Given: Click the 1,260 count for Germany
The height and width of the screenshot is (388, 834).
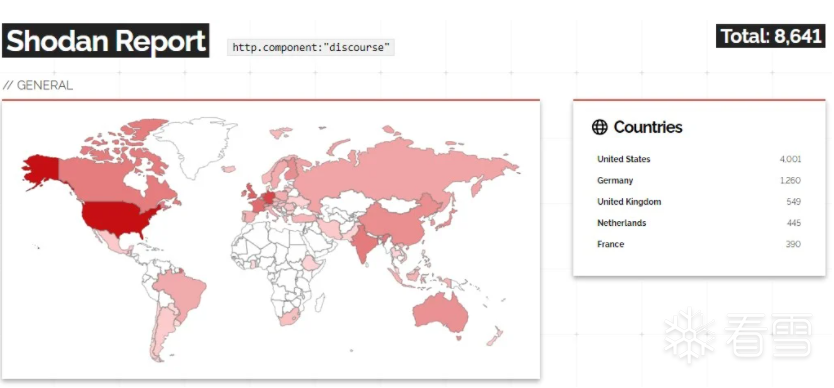Looking at the screenshot, I should click(790, 180).
